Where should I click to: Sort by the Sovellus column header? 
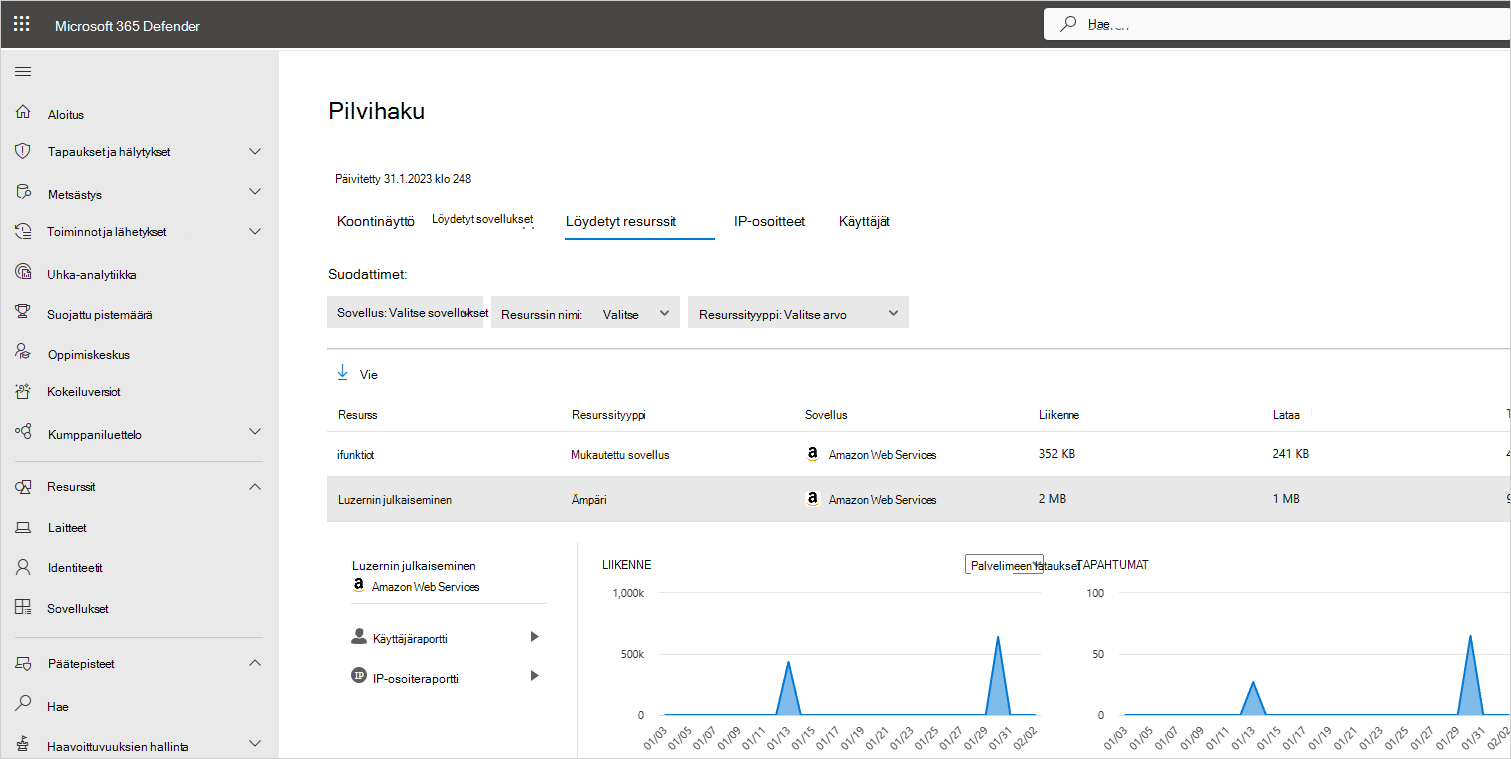[826, 414]
